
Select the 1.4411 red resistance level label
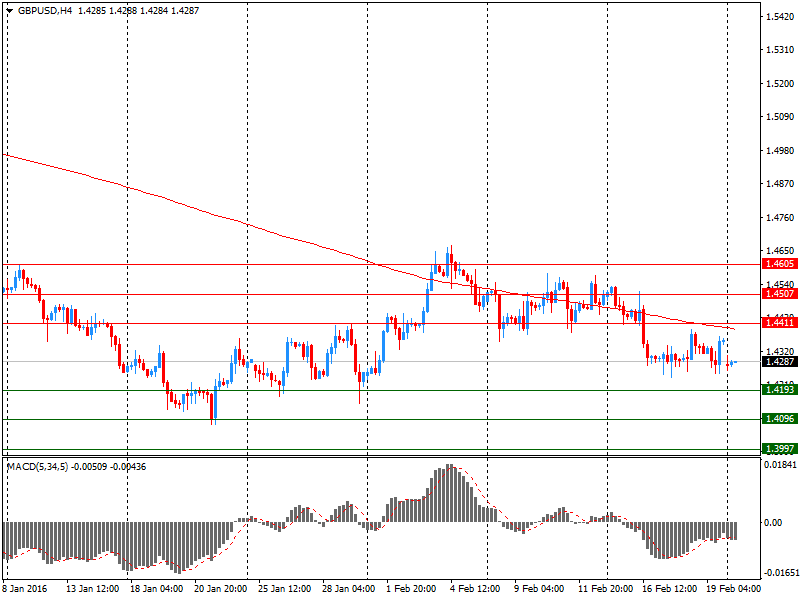pos(780,322)
